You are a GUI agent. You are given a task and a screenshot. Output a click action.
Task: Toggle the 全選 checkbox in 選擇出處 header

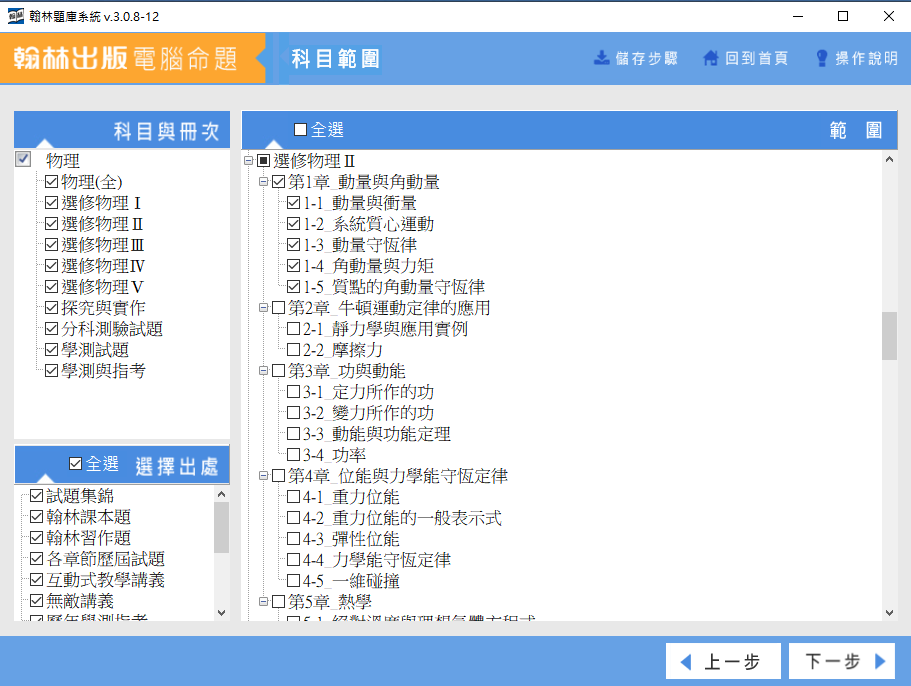76,464
